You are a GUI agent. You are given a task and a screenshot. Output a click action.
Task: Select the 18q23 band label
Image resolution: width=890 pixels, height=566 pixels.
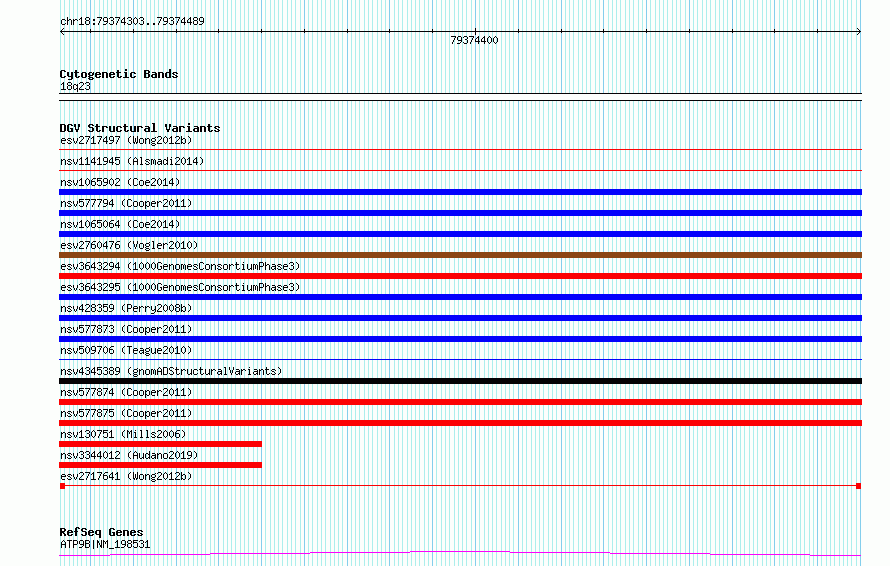75,86
